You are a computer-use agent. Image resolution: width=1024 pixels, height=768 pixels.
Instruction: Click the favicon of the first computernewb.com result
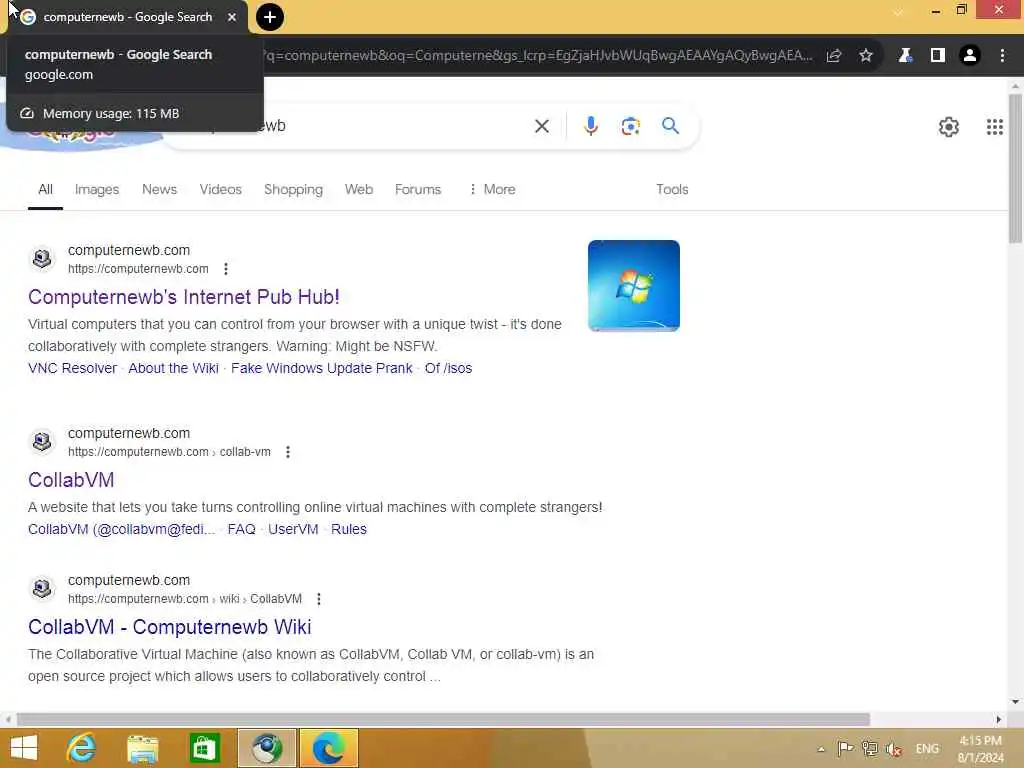(x=42, y=259)
